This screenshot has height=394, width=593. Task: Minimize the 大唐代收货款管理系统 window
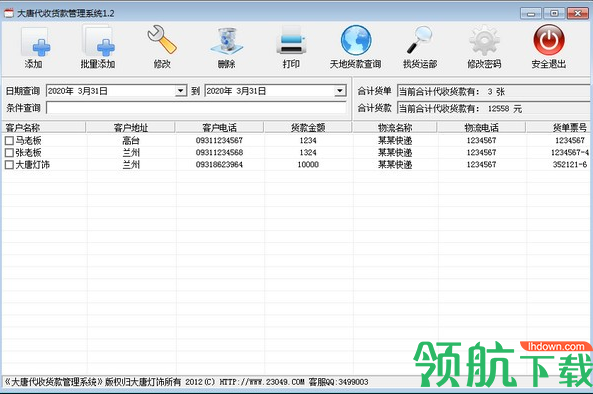pos(531,14)
